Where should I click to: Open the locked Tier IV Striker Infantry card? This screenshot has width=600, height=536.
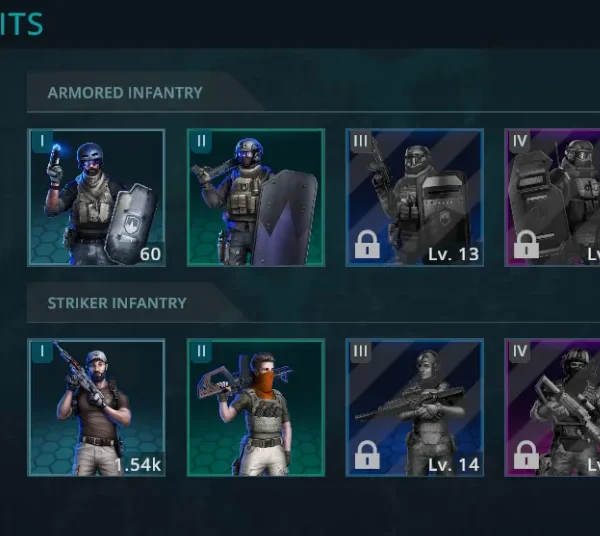coord(552,407)
